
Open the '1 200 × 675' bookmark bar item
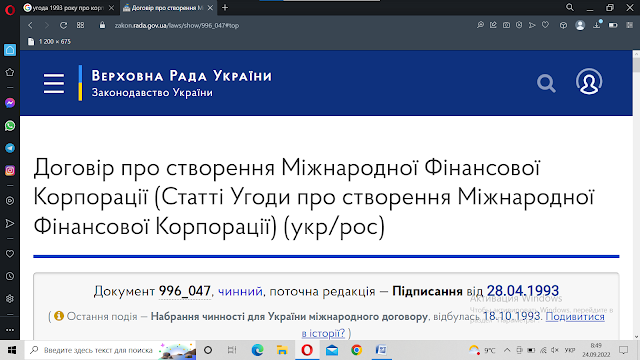[x=49, y=42]
